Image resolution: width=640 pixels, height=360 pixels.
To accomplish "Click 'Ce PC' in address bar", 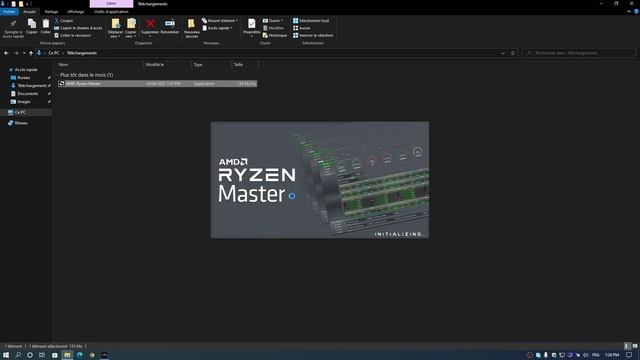I will (53, 53).
